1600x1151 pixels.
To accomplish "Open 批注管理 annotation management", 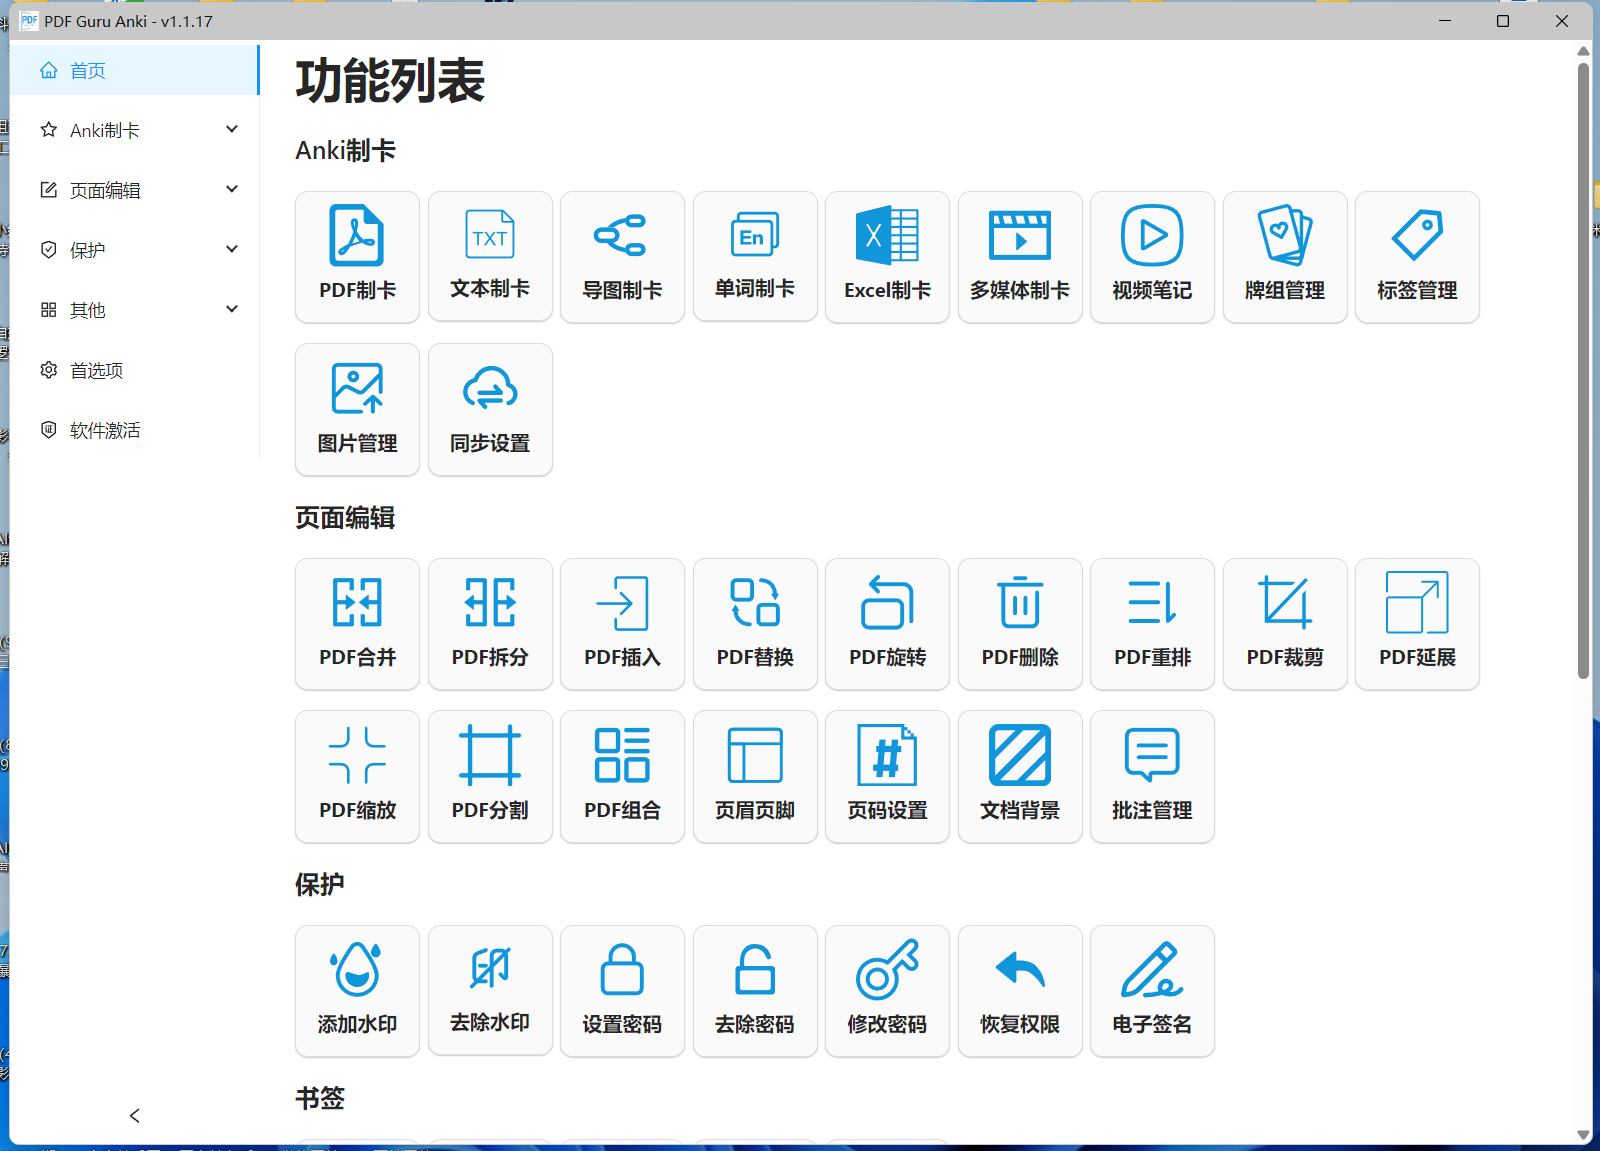I will (x=1152, y=777).
